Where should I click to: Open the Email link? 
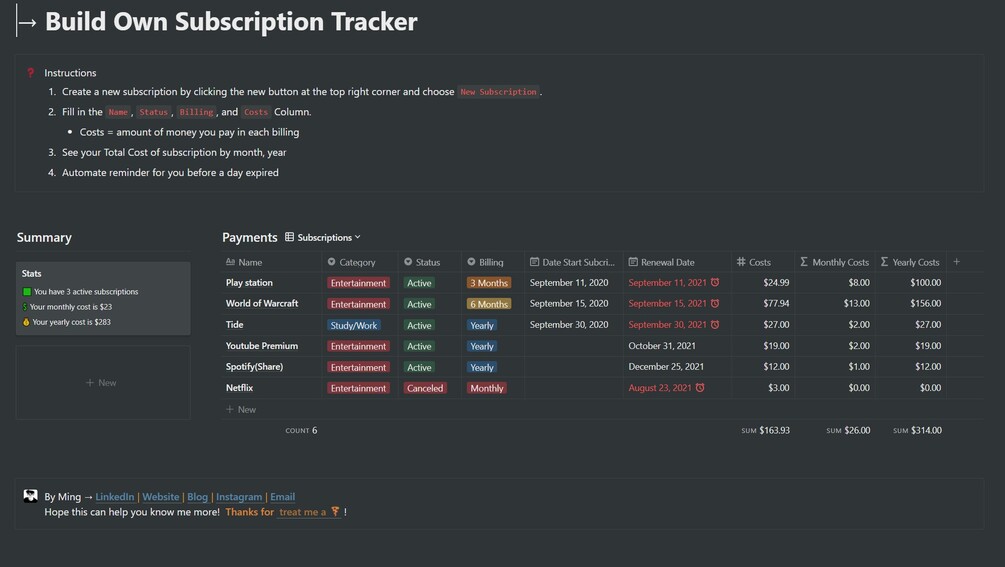click(283, 497)
